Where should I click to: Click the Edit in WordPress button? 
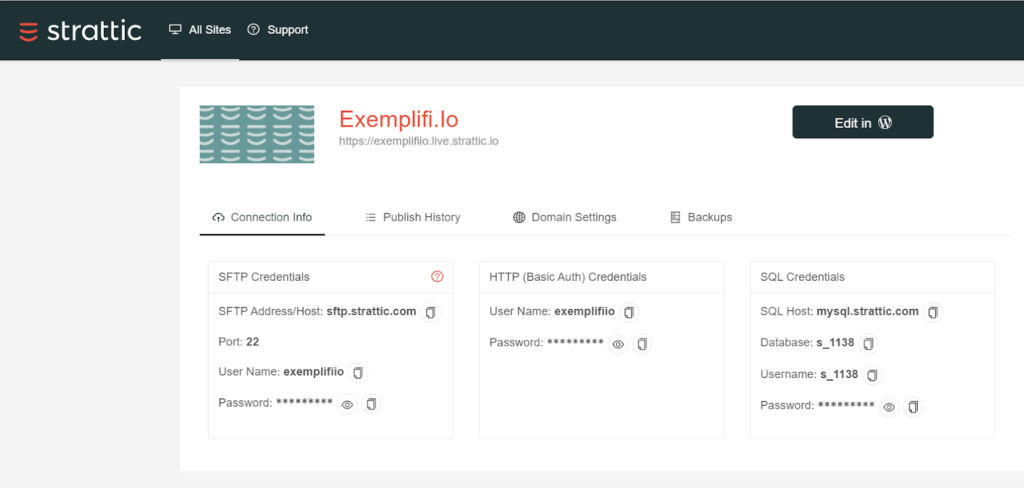pyautogui.click(x=863, y=122)
